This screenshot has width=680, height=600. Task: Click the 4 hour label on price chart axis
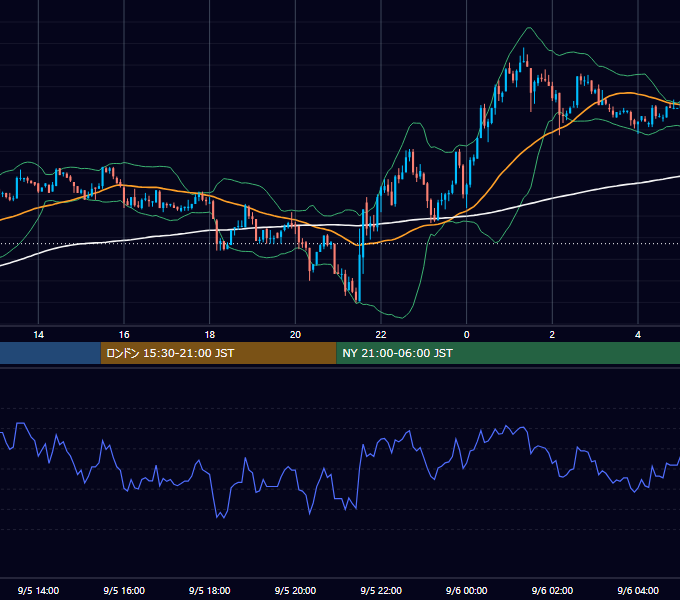coord(638,335)
